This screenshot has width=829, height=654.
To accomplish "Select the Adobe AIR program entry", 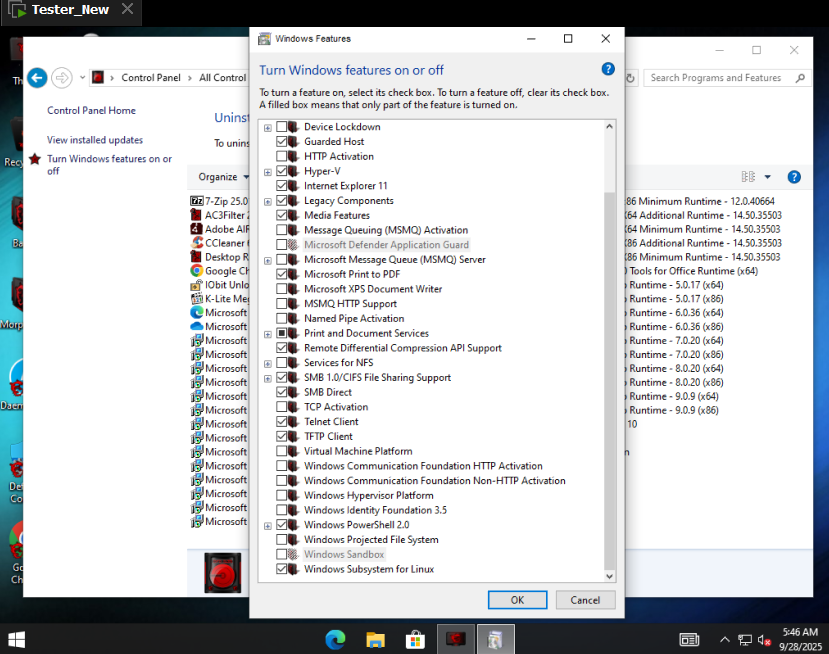I will click(219, 229).
